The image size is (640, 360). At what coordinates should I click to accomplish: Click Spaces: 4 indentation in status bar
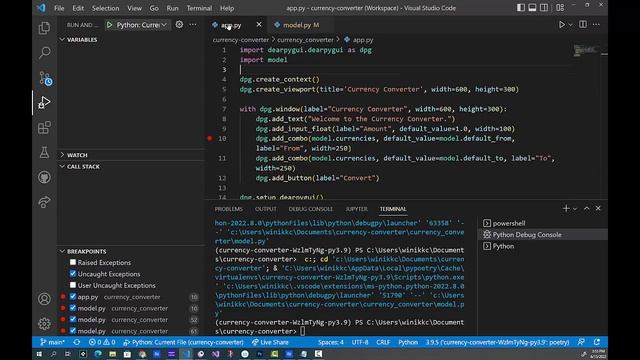pos(331,342)
